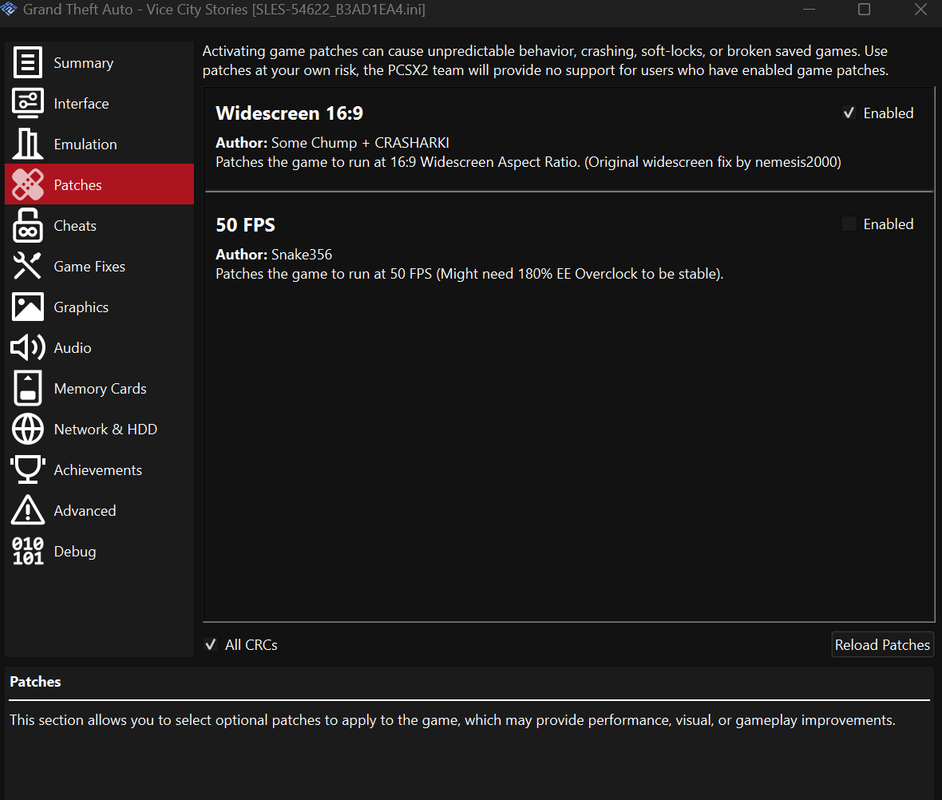The image size is (942, 800).
Task: Disable the Widescreen 16:9 patch checkbox
Action: [x=848, y=113]
